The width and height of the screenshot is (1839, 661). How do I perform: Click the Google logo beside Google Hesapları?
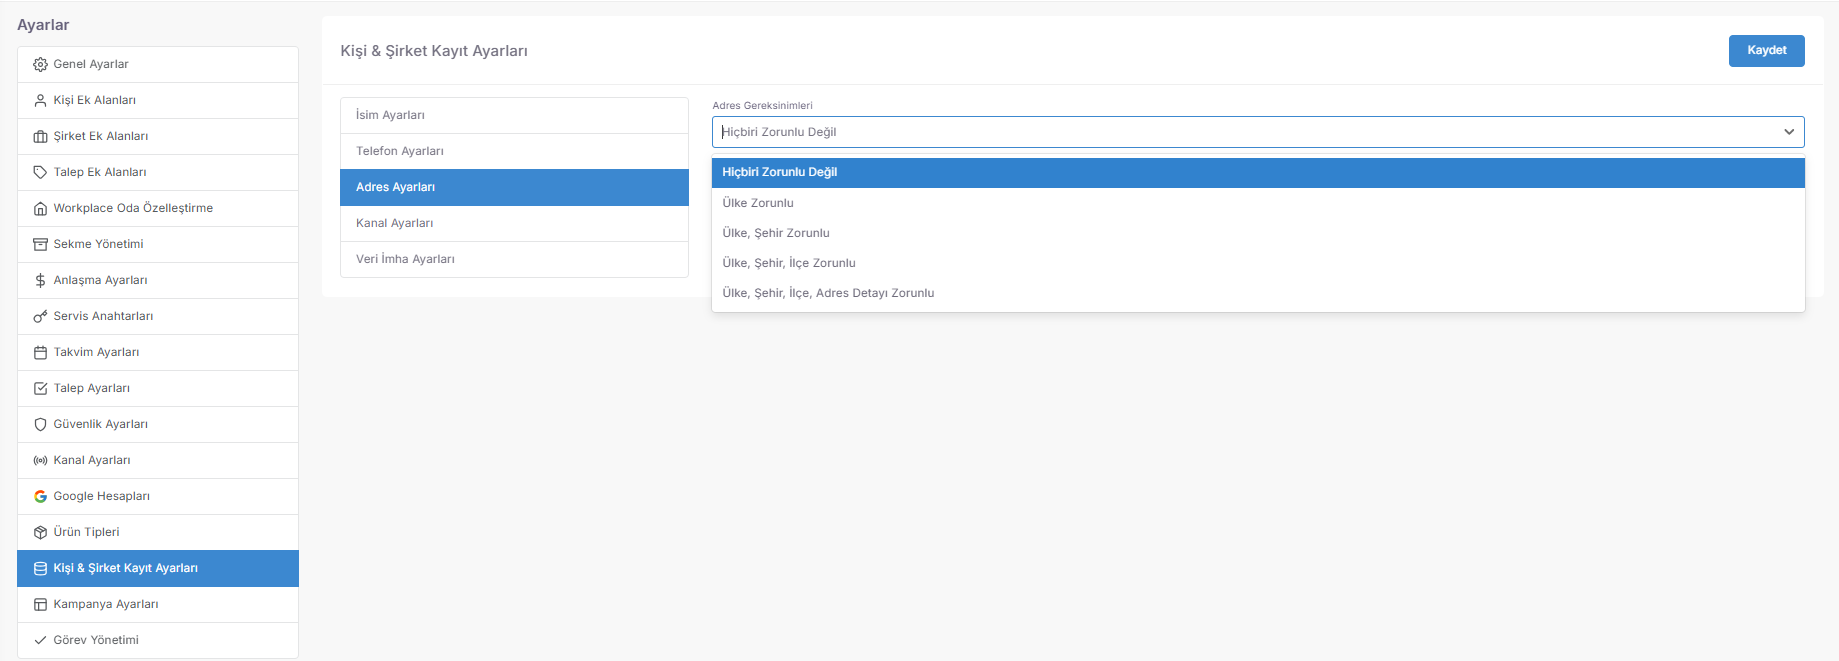point(40,496)
